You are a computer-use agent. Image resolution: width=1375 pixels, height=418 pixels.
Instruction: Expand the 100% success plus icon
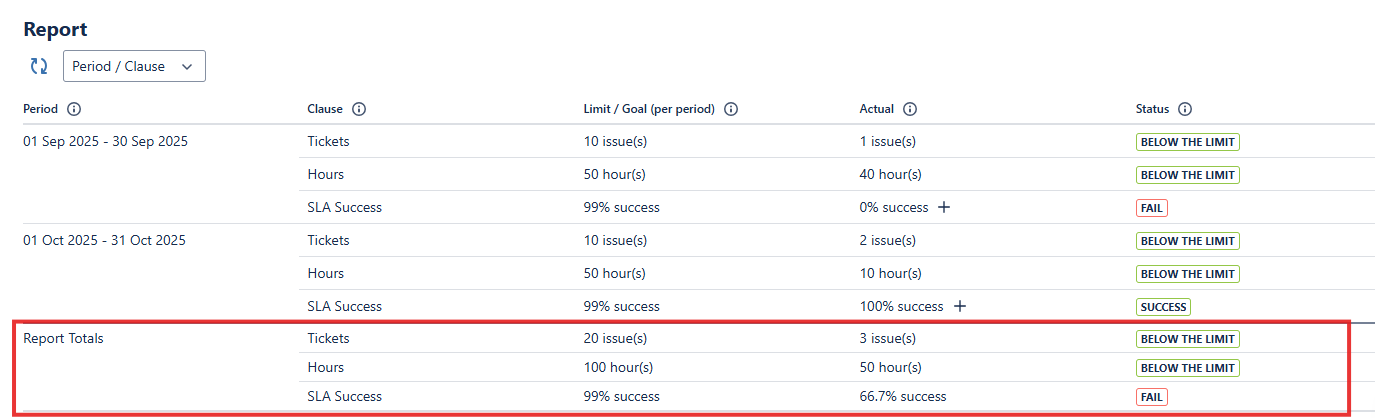point(959,307)
